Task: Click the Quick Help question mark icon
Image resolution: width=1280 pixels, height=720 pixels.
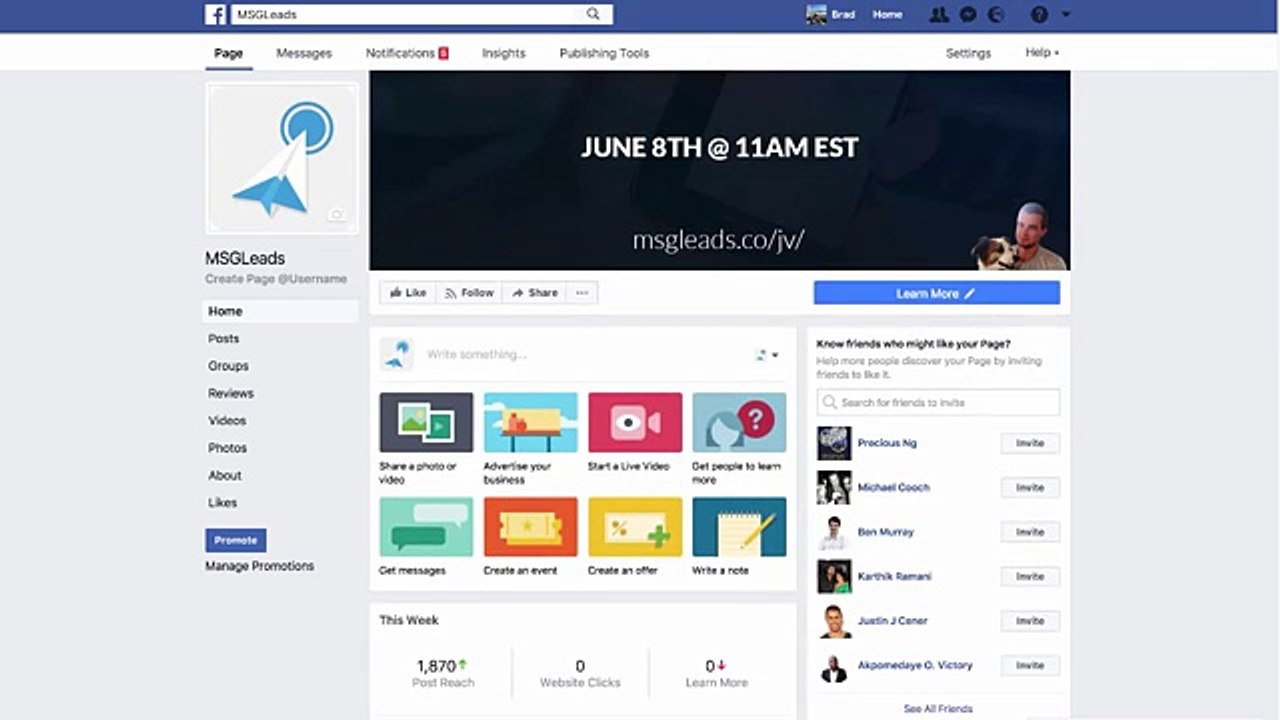Action: pyautogui.click(x=1039, y=14)
